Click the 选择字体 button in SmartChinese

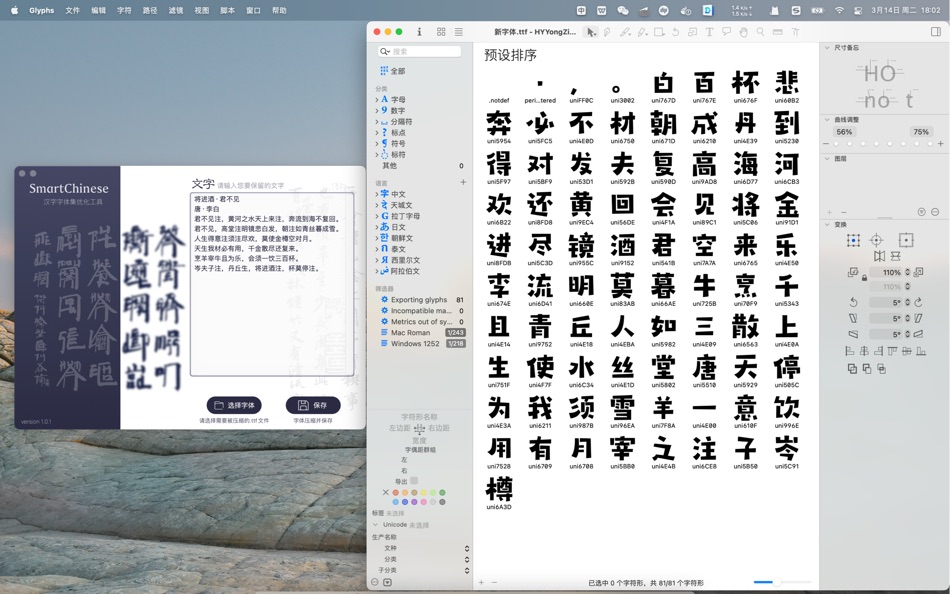tap(234, 405)
